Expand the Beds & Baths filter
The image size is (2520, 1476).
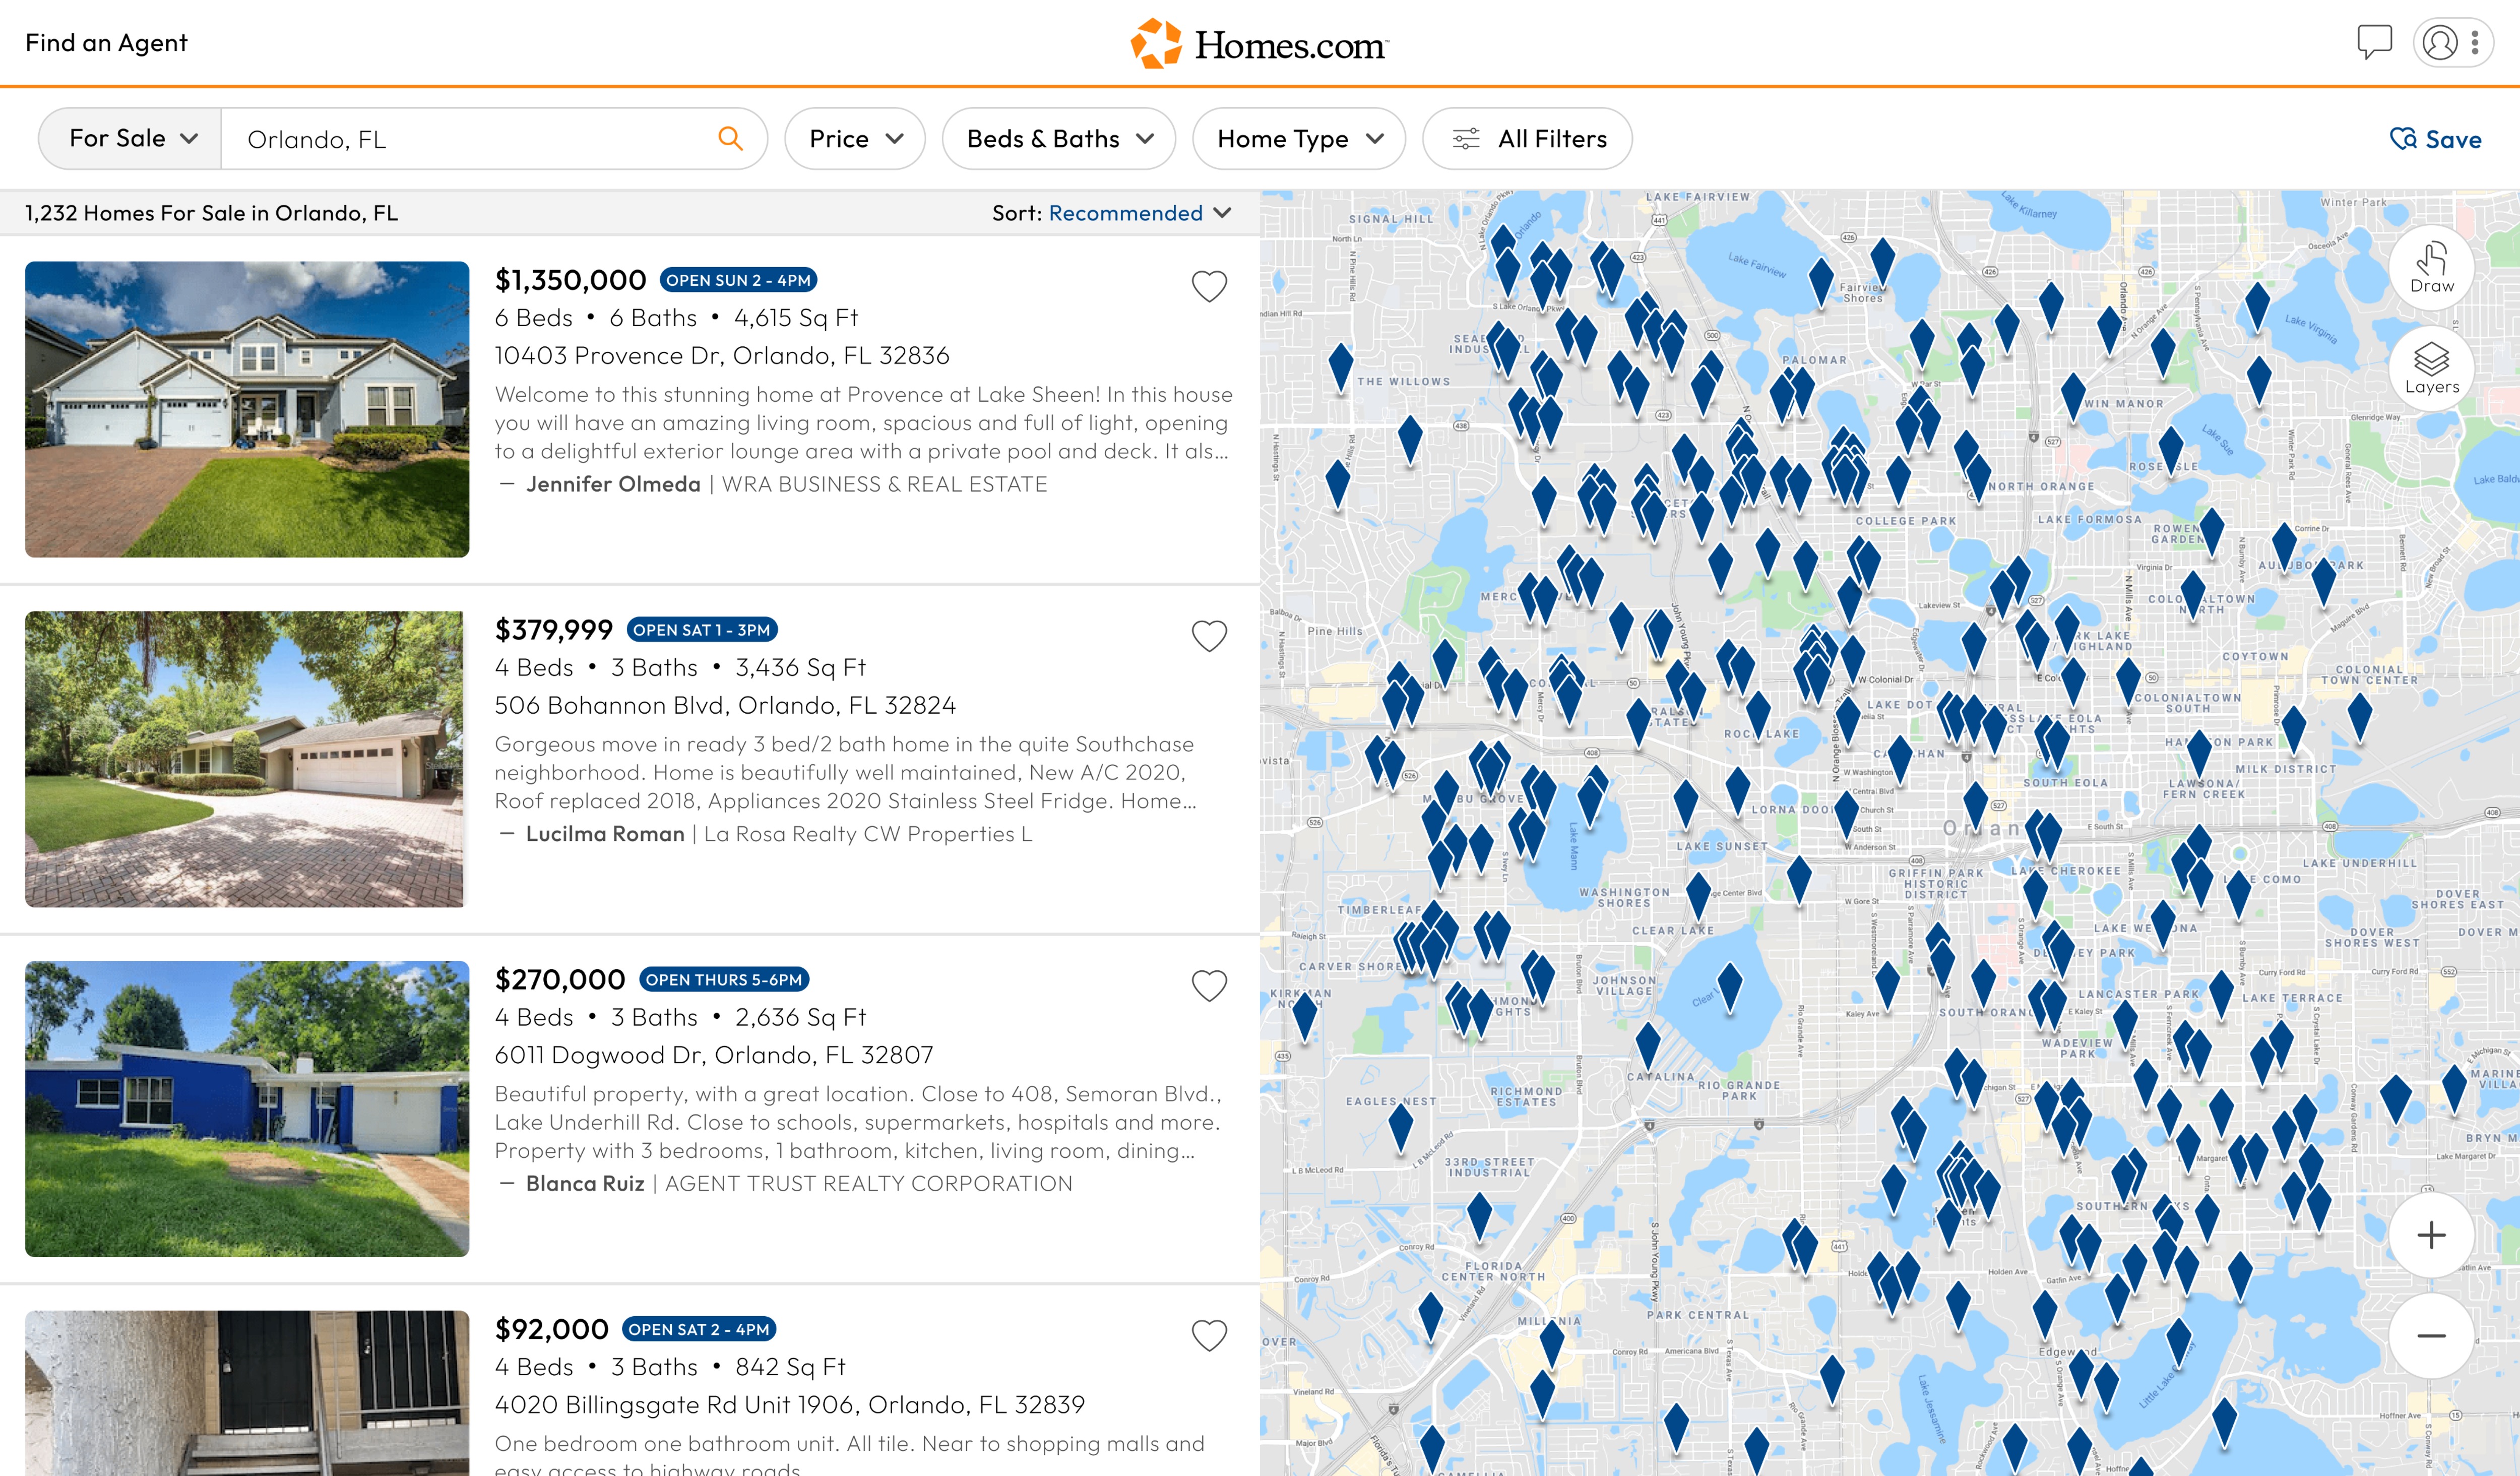point(1059,138)
